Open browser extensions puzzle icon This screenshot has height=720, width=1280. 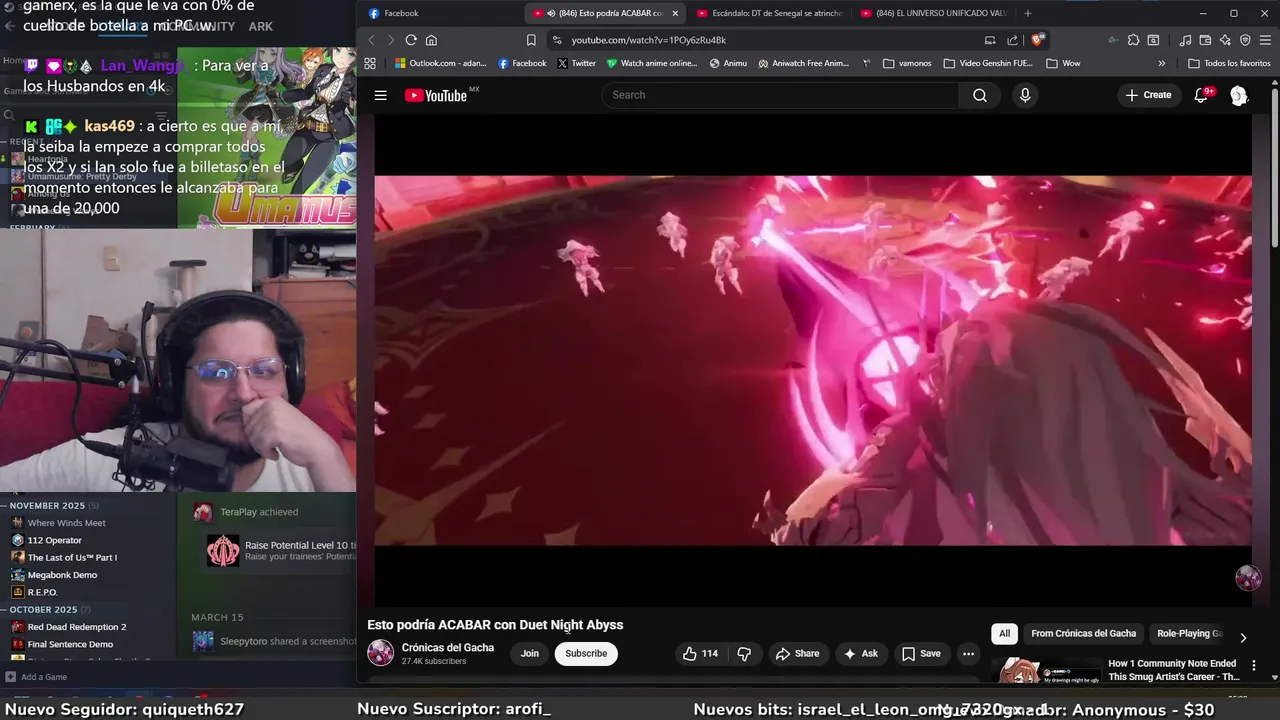coord(1133,40)
